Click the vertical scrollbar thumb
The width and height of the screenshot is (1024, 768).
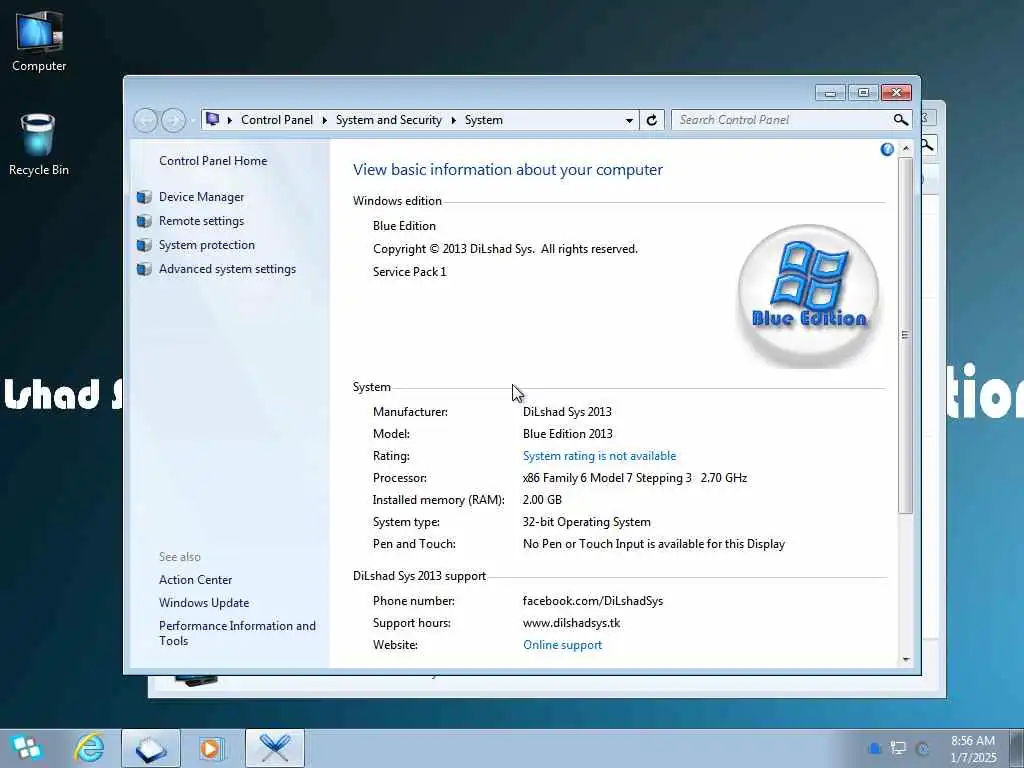click(x=905, y=335)
